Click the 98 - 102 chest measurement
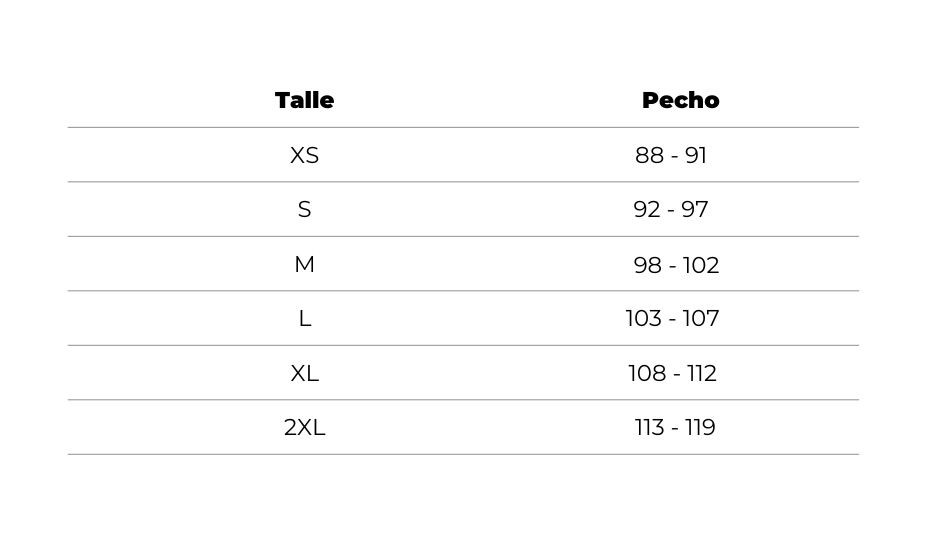 click(676, 265)
